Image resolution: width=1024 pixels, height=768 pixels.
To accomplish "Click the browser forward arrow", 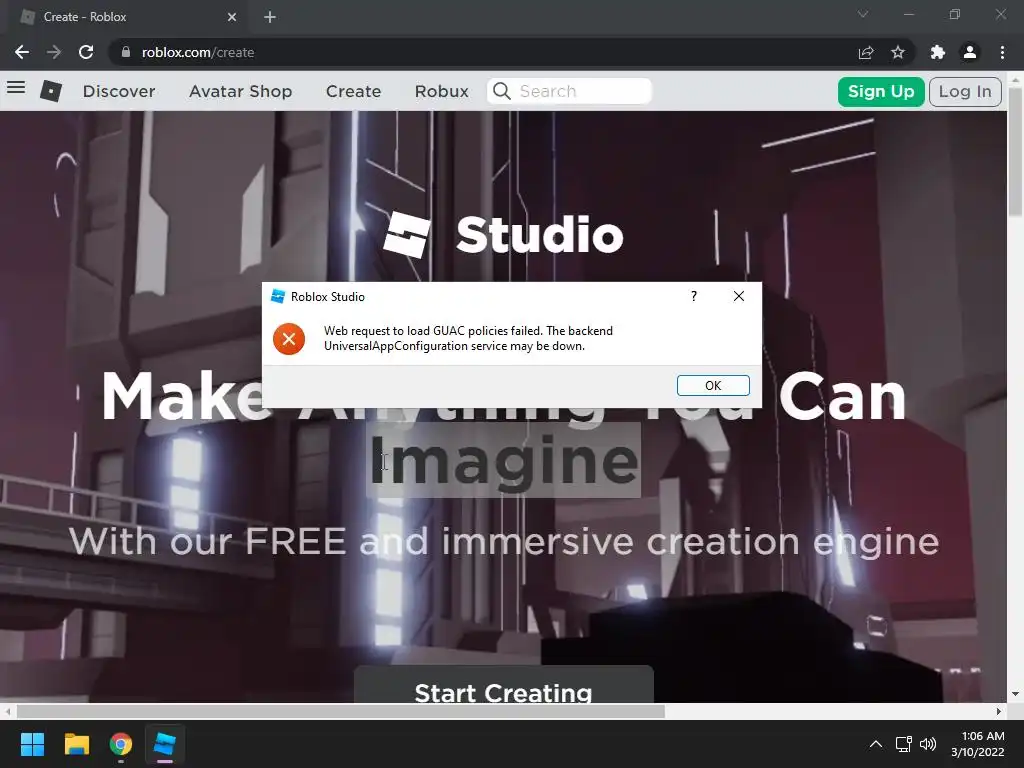I will tap(54, 52).
